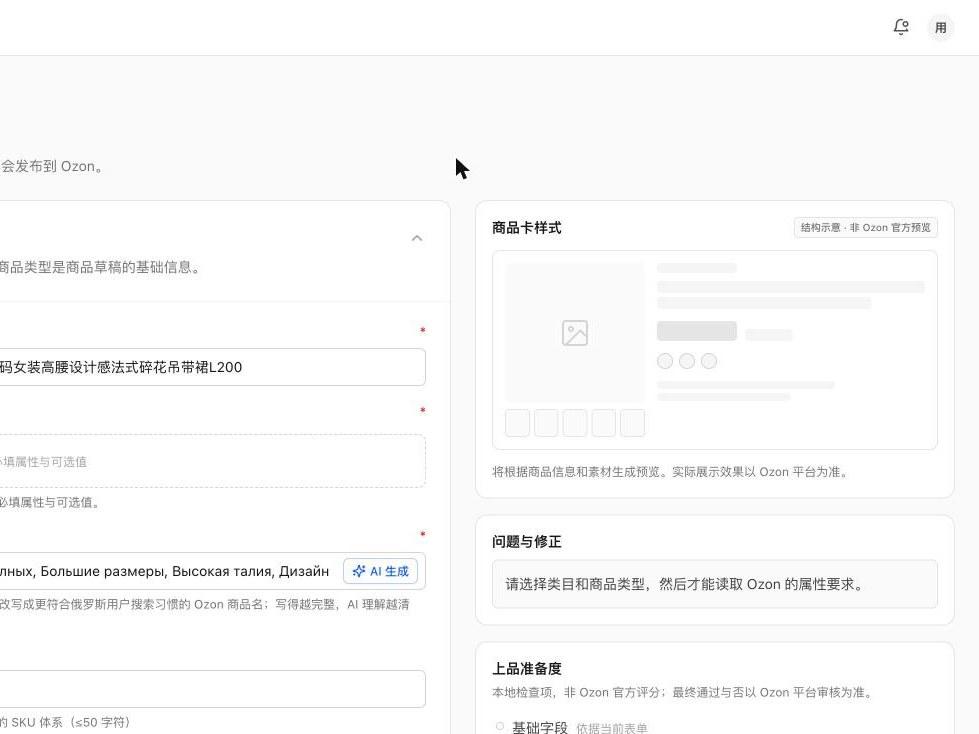979x734 pixels.
Task: Open the user avatar menu
Action: pyautogui.click(x=940, y=27)
